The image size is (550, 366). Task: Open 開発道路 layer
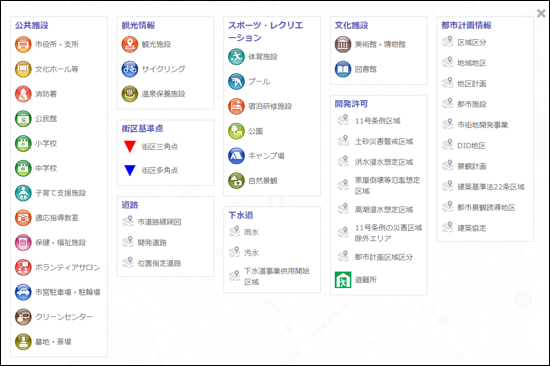click(145, 242)
